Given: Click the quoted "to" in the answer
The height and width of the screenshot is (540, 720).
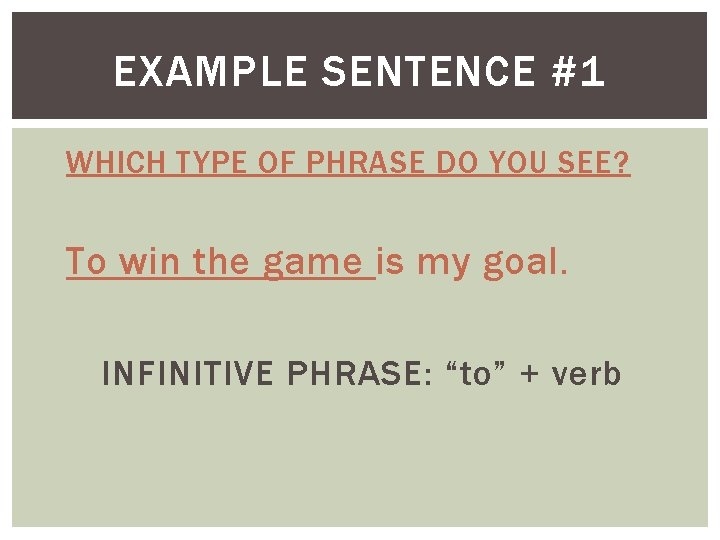Looking at the screenshot, I should pyautogui.click(x=477, y=375).
